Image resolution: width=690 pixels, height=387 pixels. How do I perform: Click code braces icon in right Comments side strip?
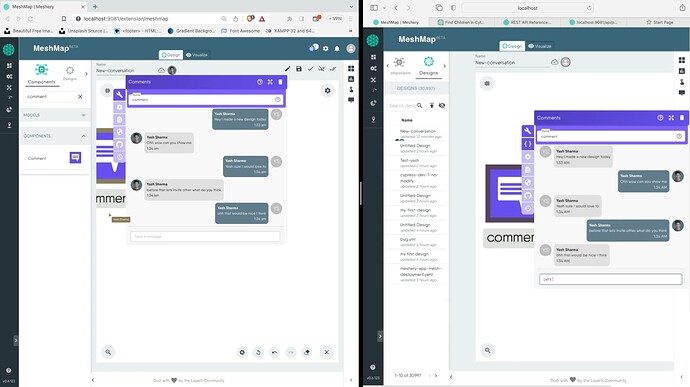point(528,144)
